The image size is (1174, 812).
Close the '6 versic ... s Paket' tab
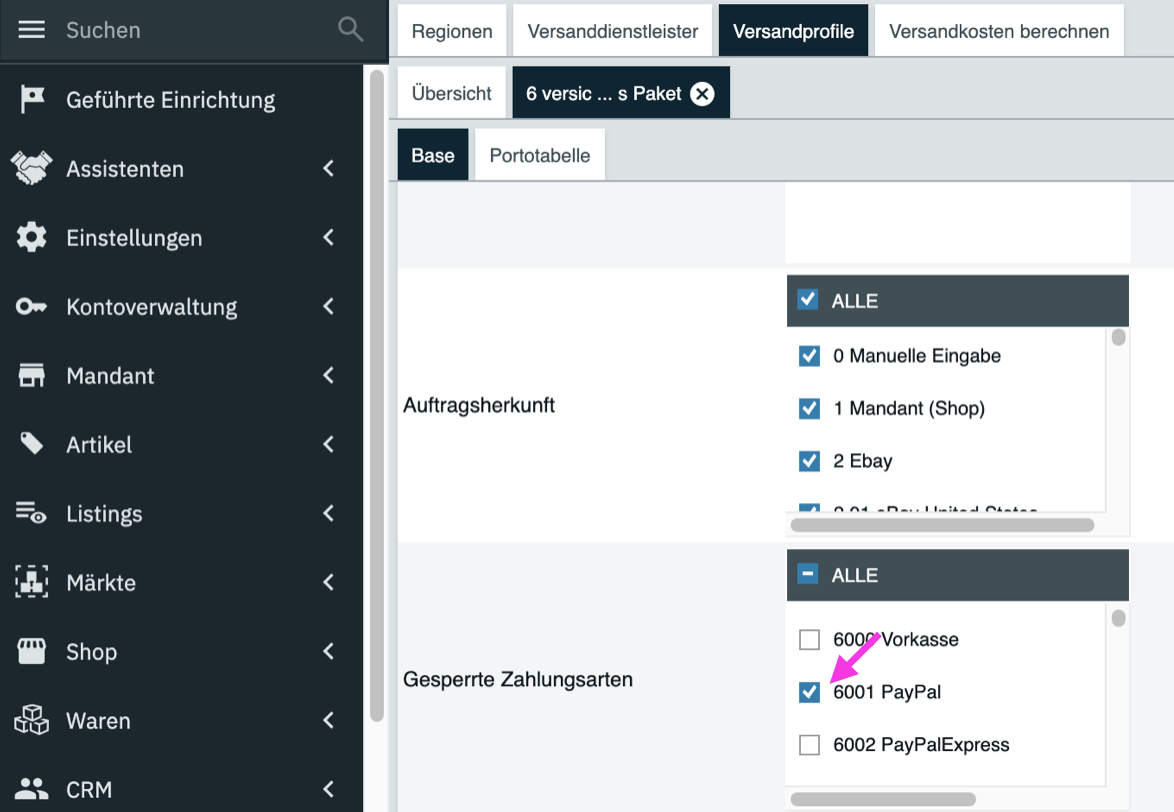point(703,94)
